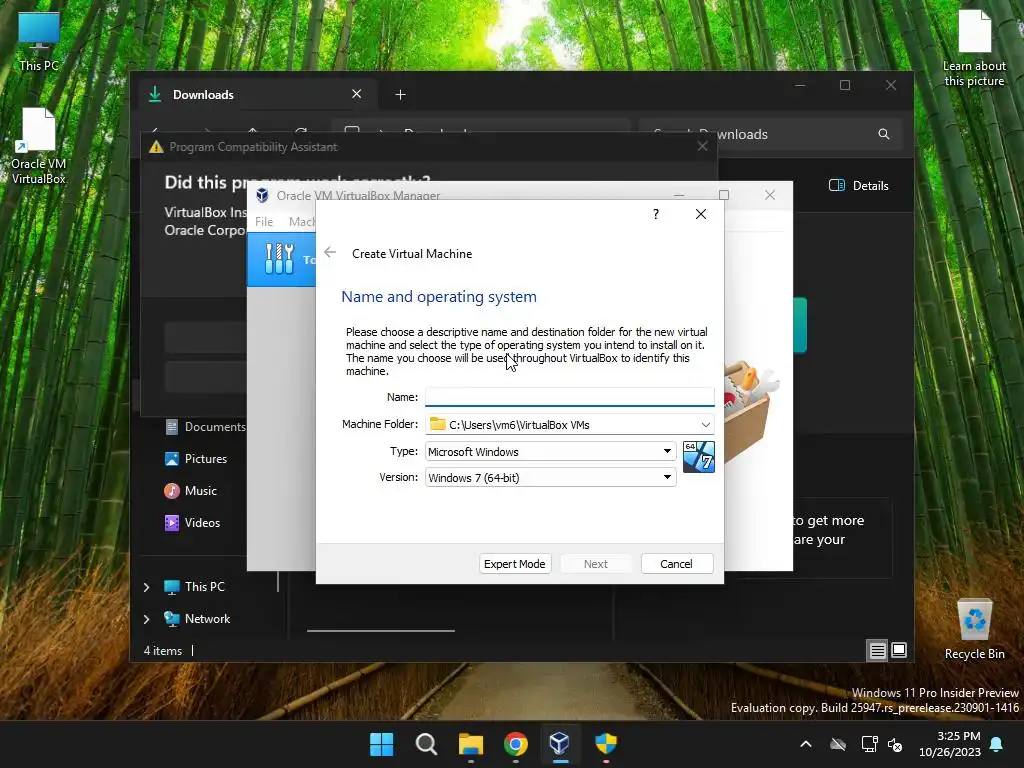Open Documents in File Explorer sidebar

click(205, 426)
